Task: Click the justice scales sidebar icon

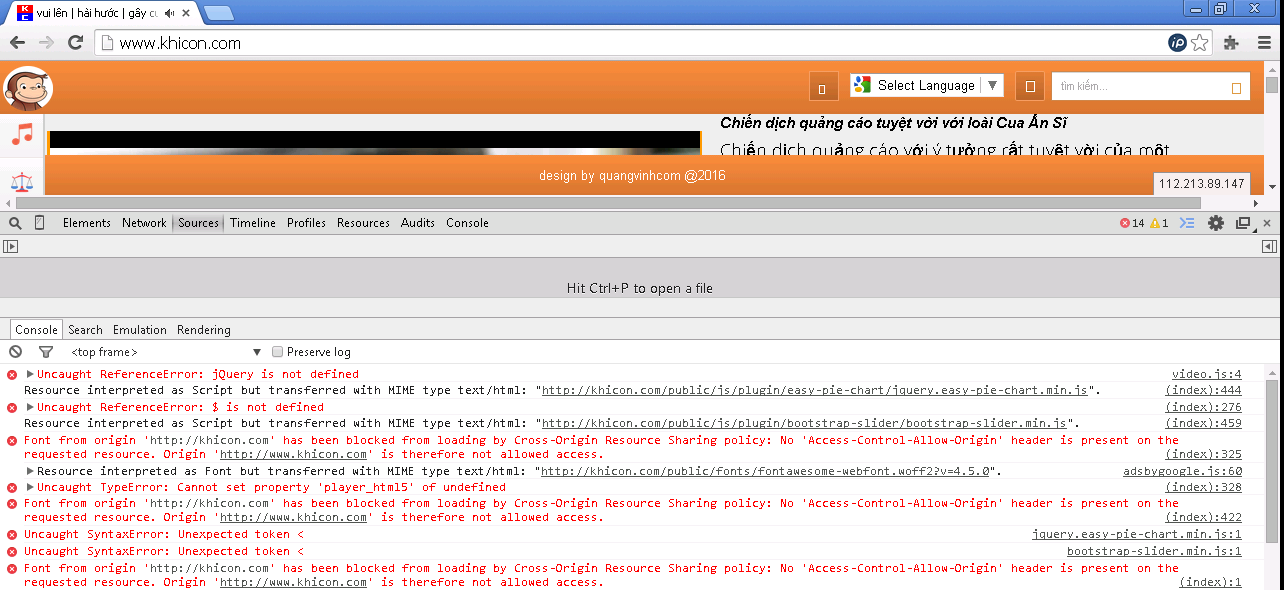Action: (22, 182)
